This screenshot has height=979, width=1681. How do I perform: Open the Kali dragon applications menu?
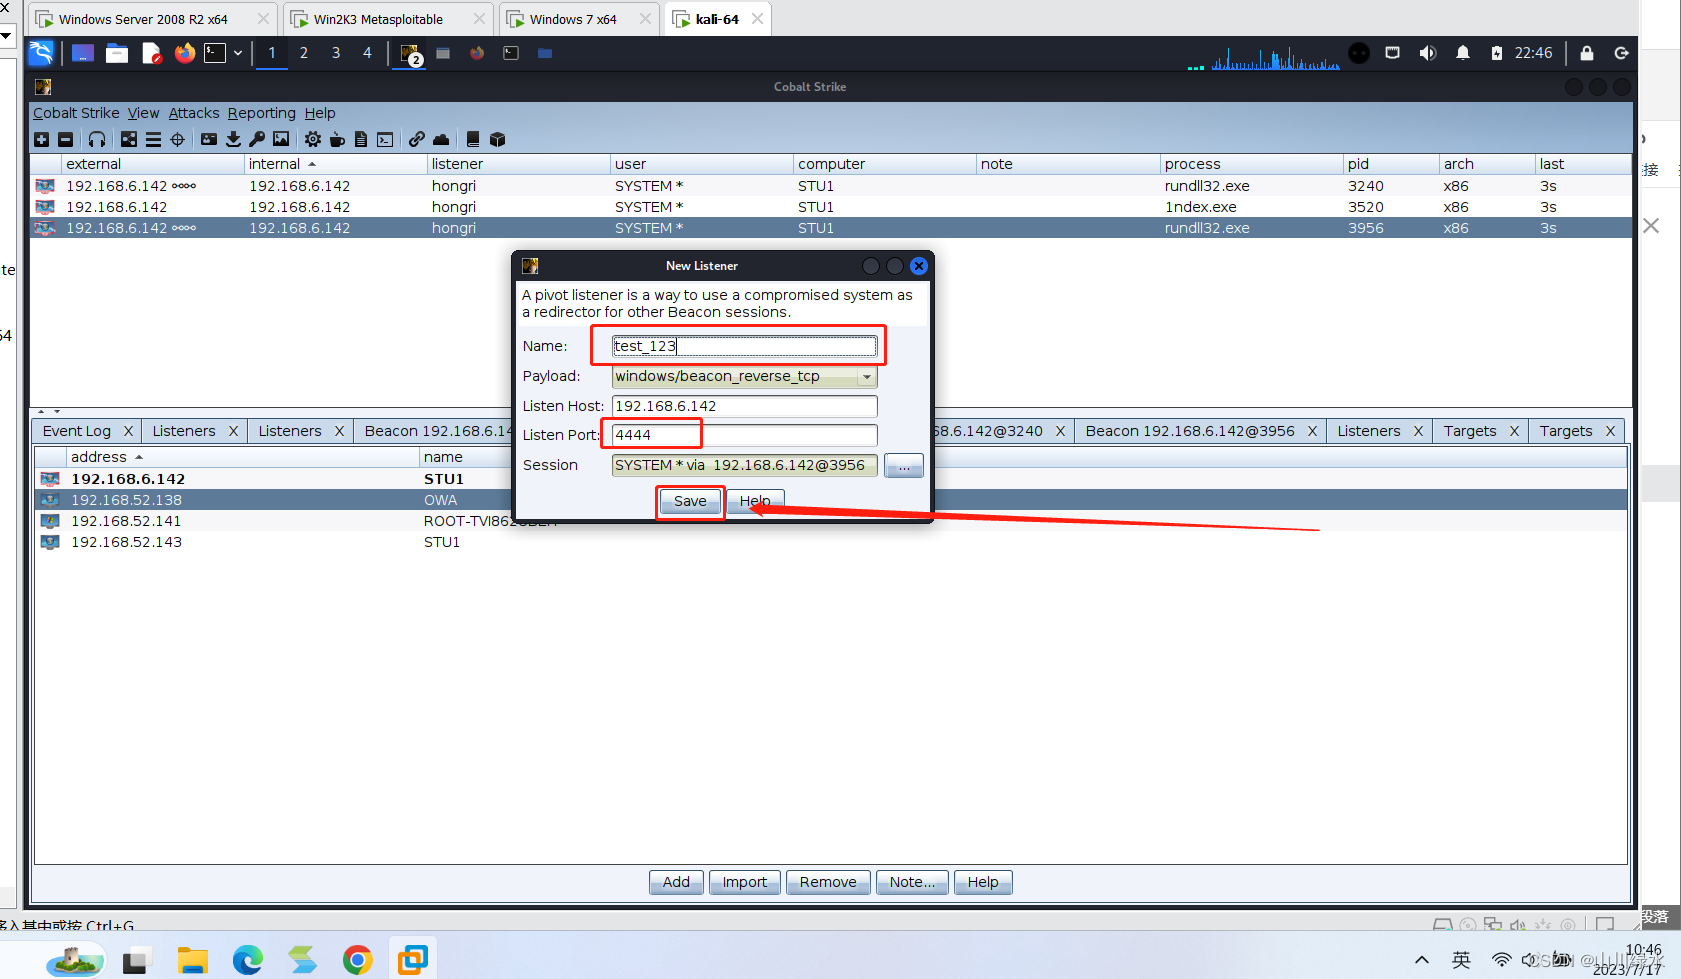pyautogui.click(x=41, y=53)
